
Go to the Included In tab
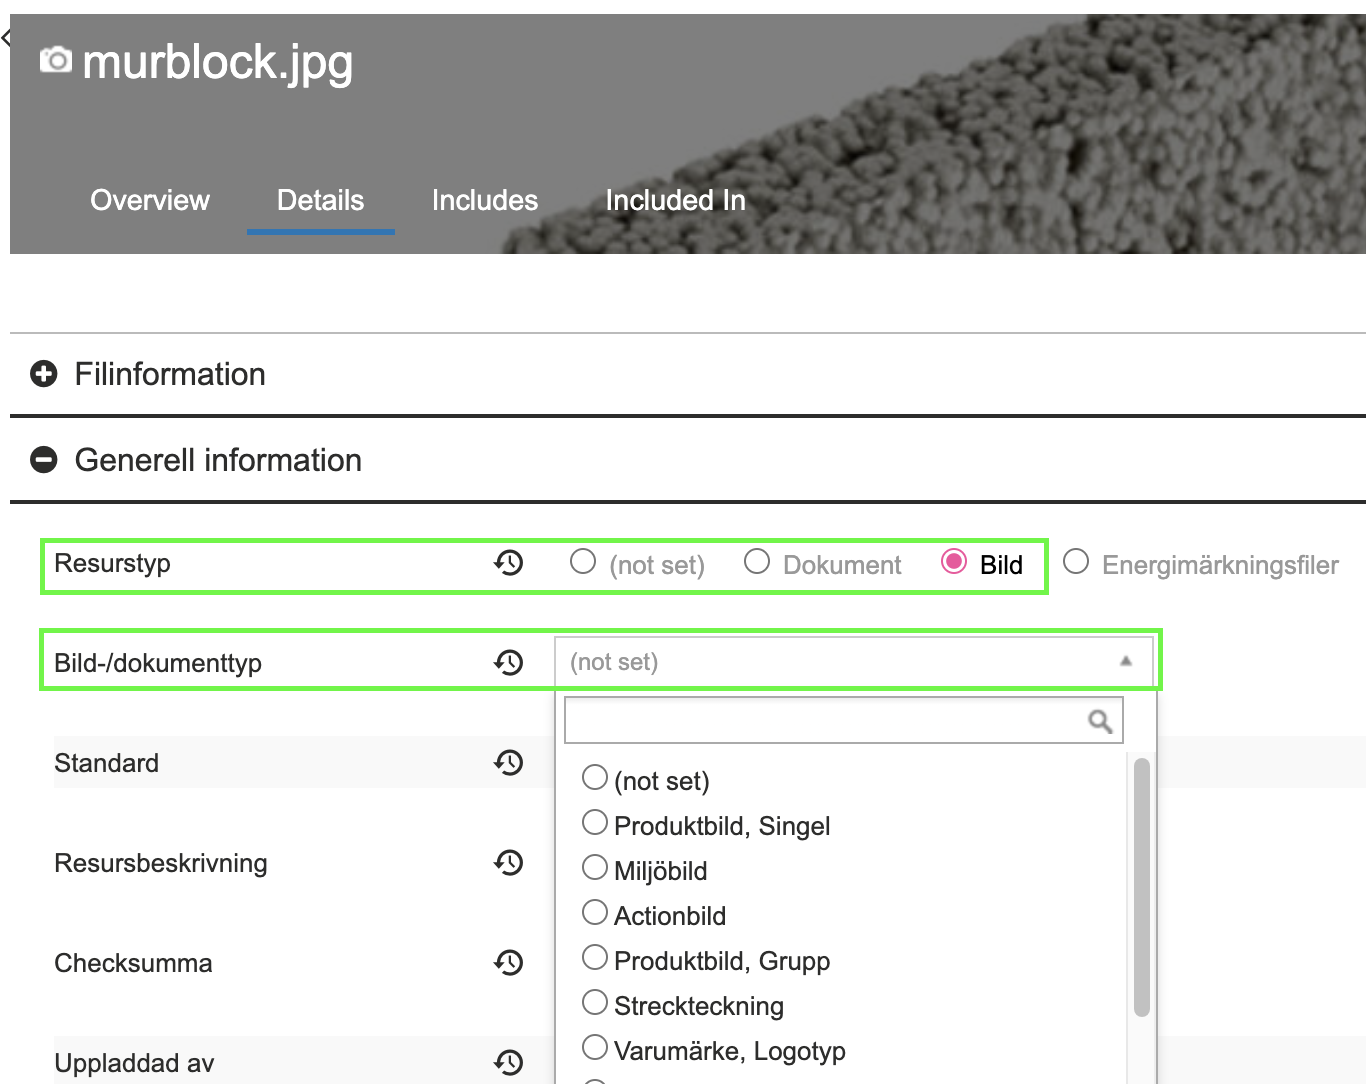(675, 200)
